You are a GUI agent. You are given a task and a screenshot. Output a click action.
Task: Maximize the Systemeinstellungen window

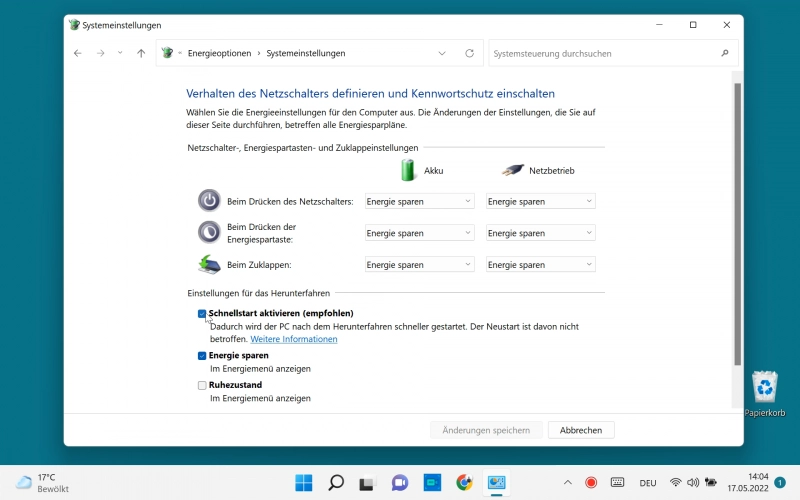(693, 24)
